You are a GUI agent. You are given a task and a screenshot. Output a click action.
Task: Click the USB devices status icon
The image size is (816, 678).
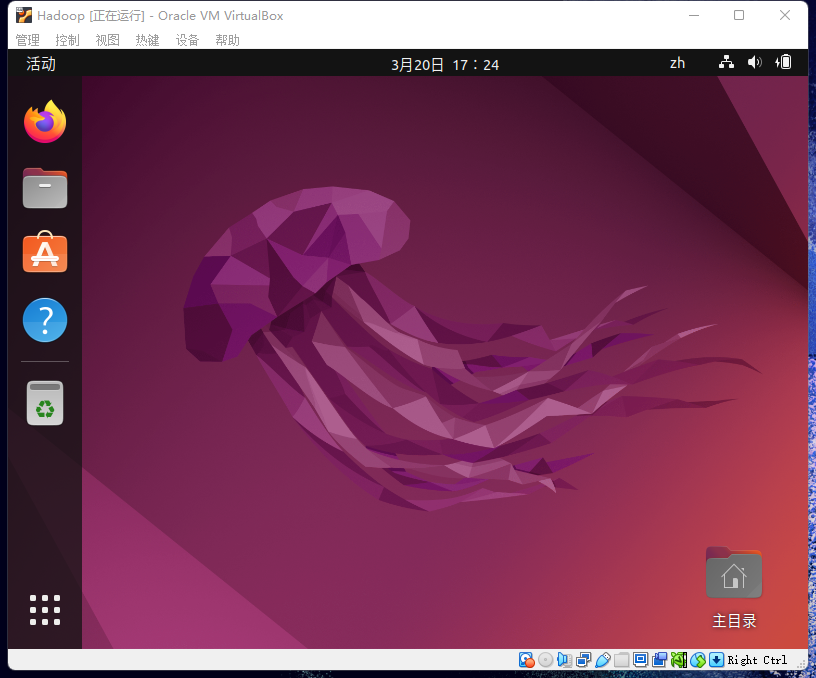(x=603, y=660)
